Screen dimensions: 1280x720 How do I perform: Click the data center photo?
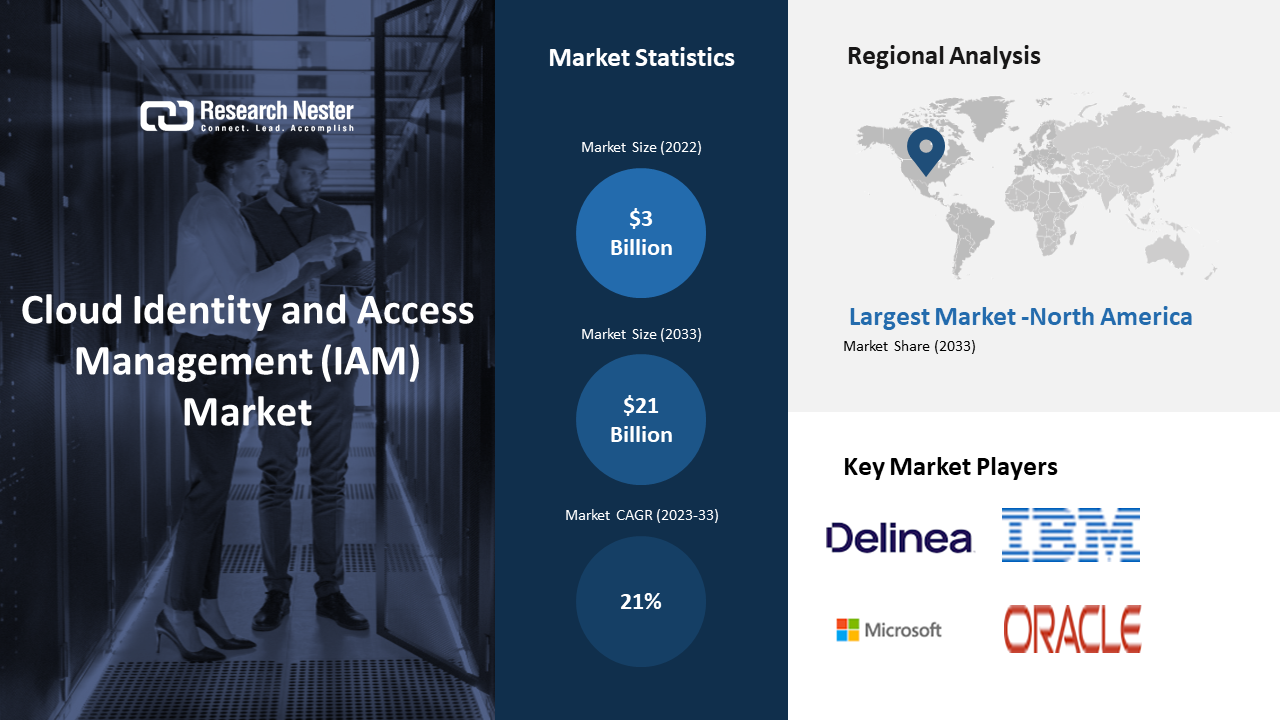tap(247, 360)
